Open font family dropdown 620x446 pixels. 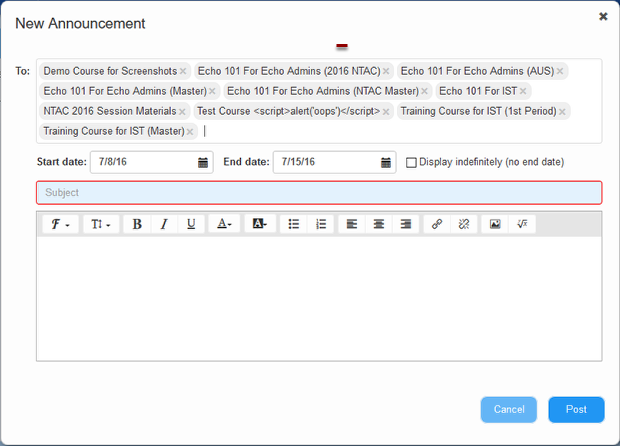(x=60, y=224)
